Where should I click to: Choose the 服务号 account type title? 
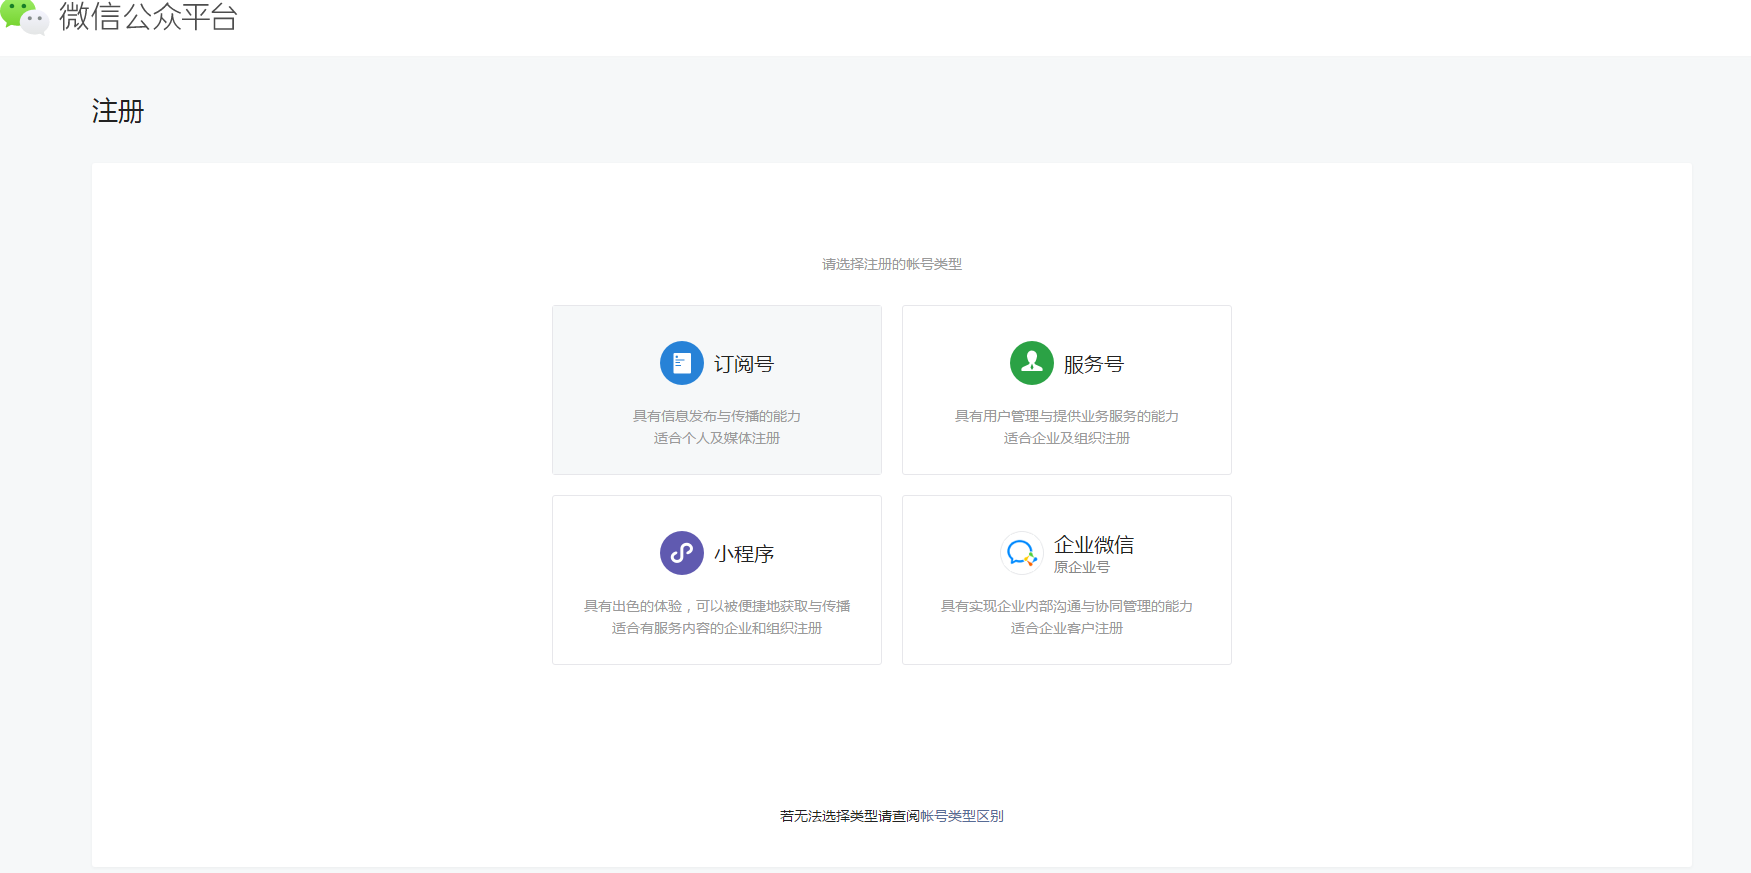click(1094, 364)
